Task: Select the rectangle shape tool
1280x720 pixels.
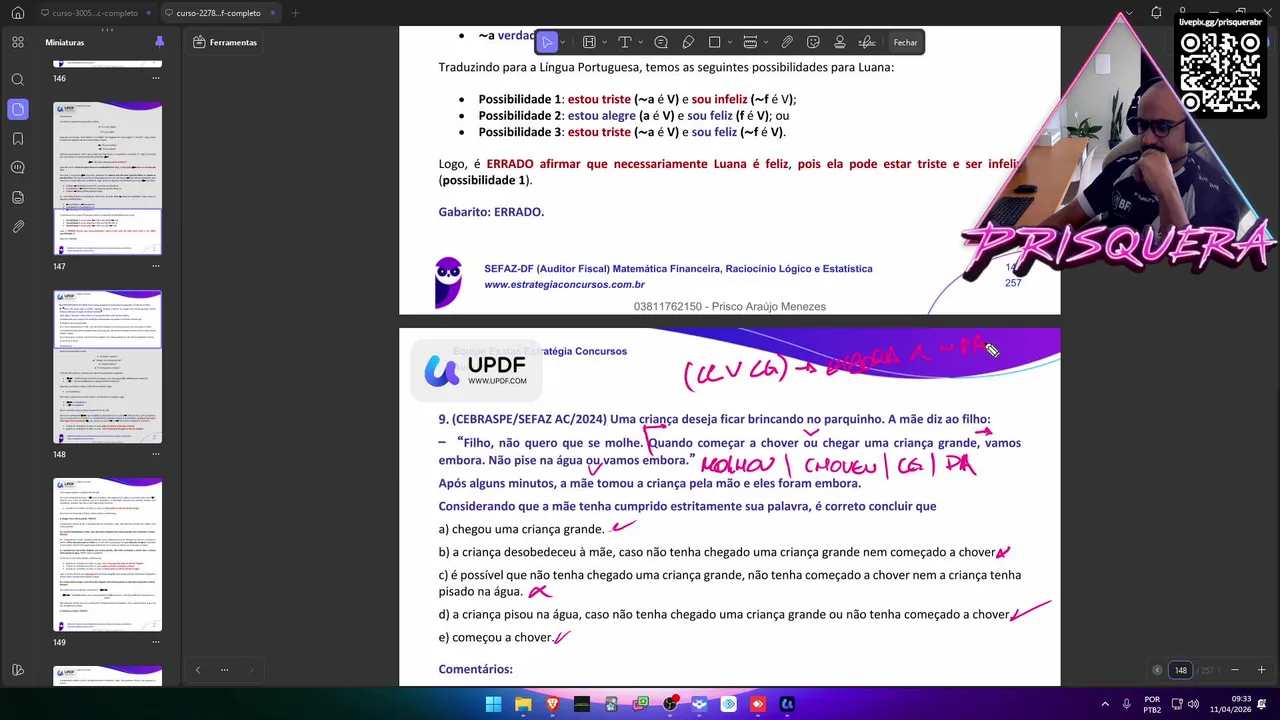Action: 714,42
